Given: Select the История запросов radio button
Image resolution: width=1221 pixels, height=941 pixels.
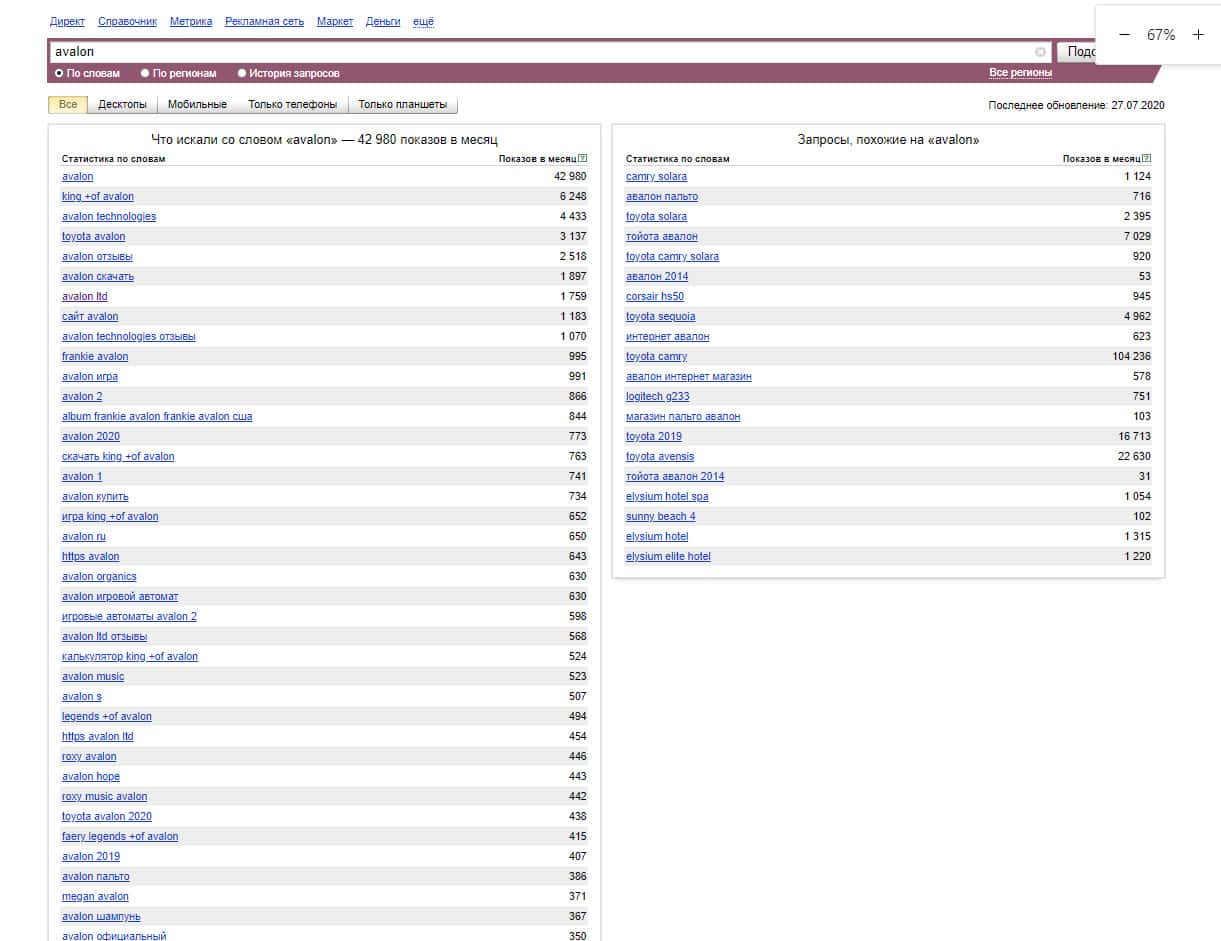Looking at the screenshot, I should tap(242, 73).
